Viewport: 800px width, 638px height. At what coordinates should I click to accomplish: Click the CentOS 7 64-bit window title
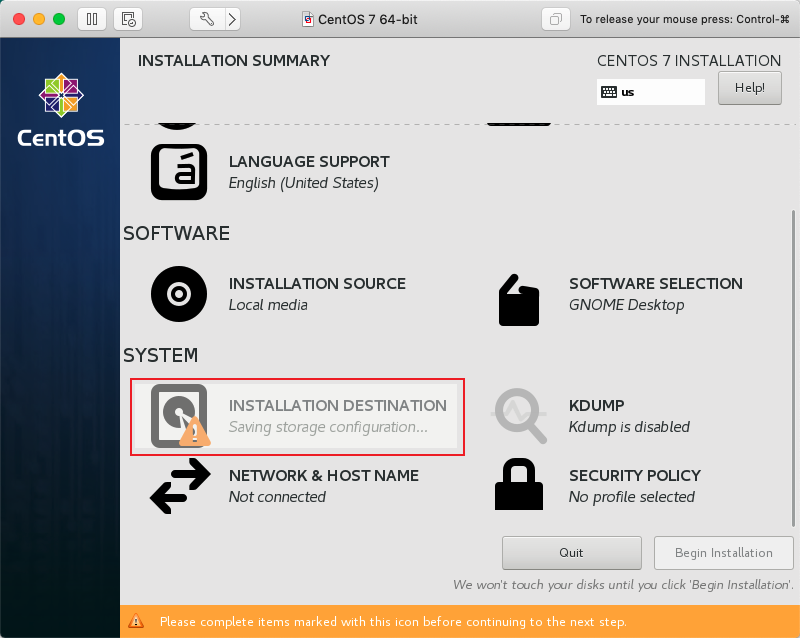[x=367, y=19]
